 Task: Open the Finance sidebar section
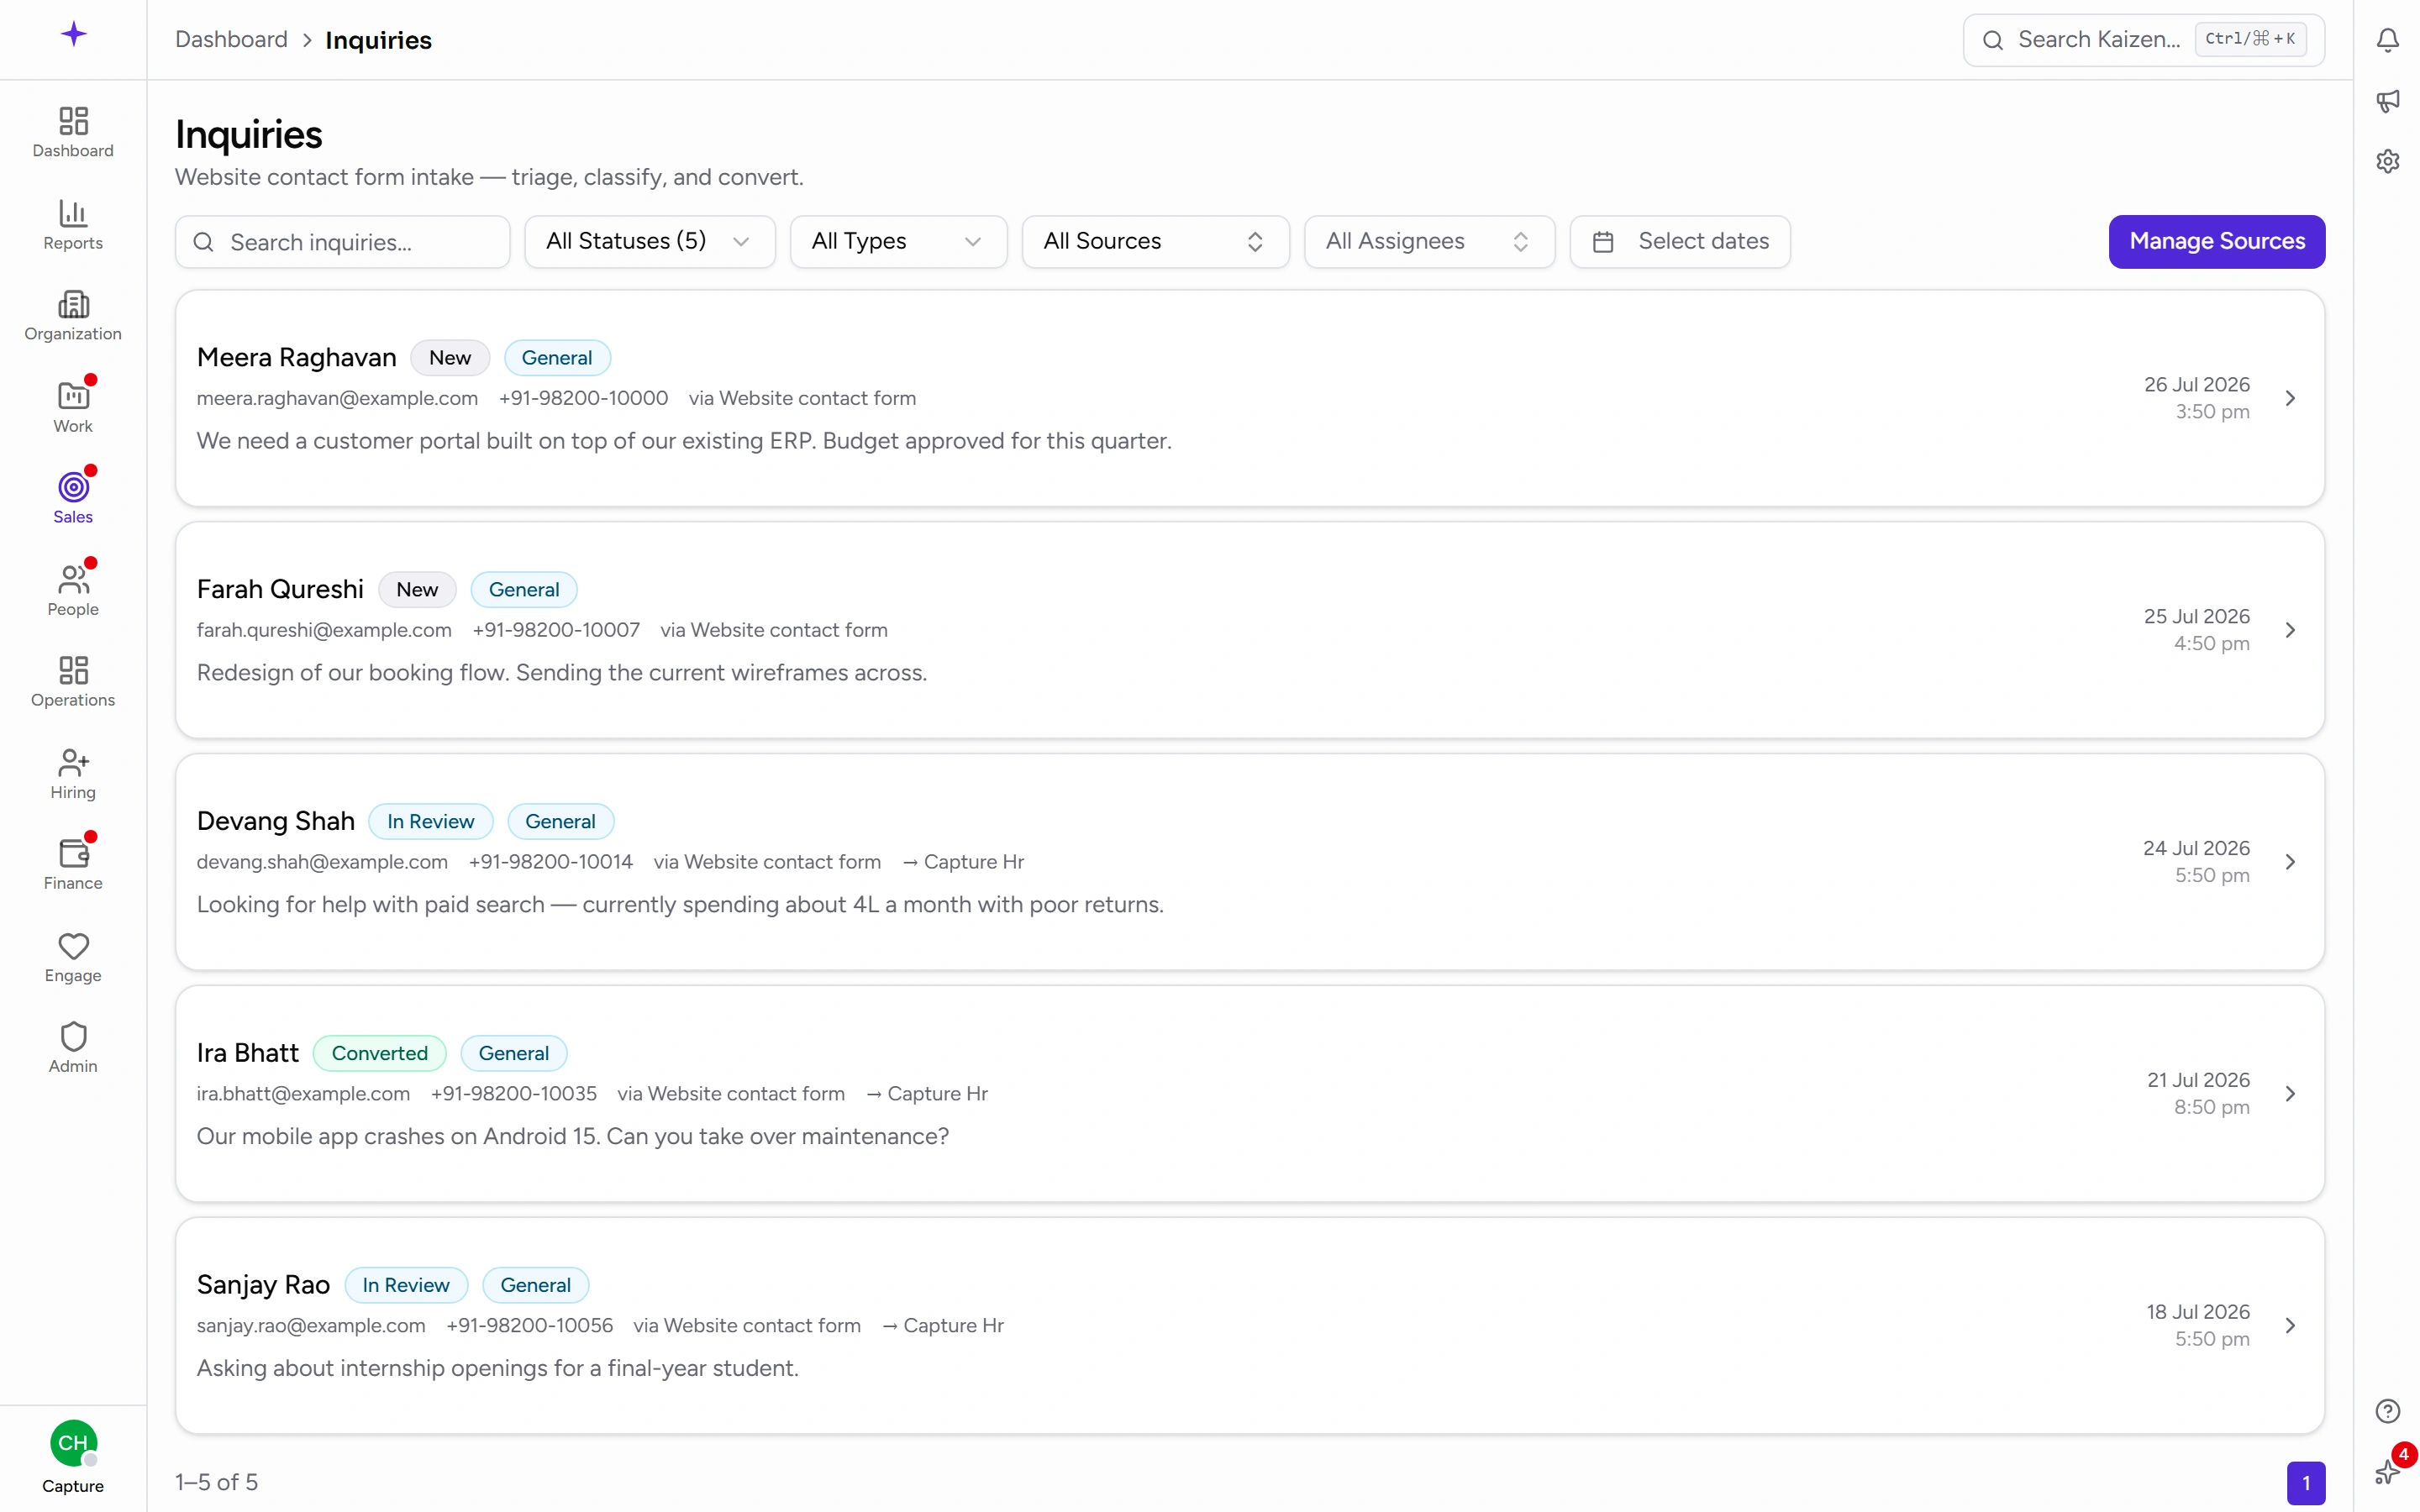click(x=73, y=864)
